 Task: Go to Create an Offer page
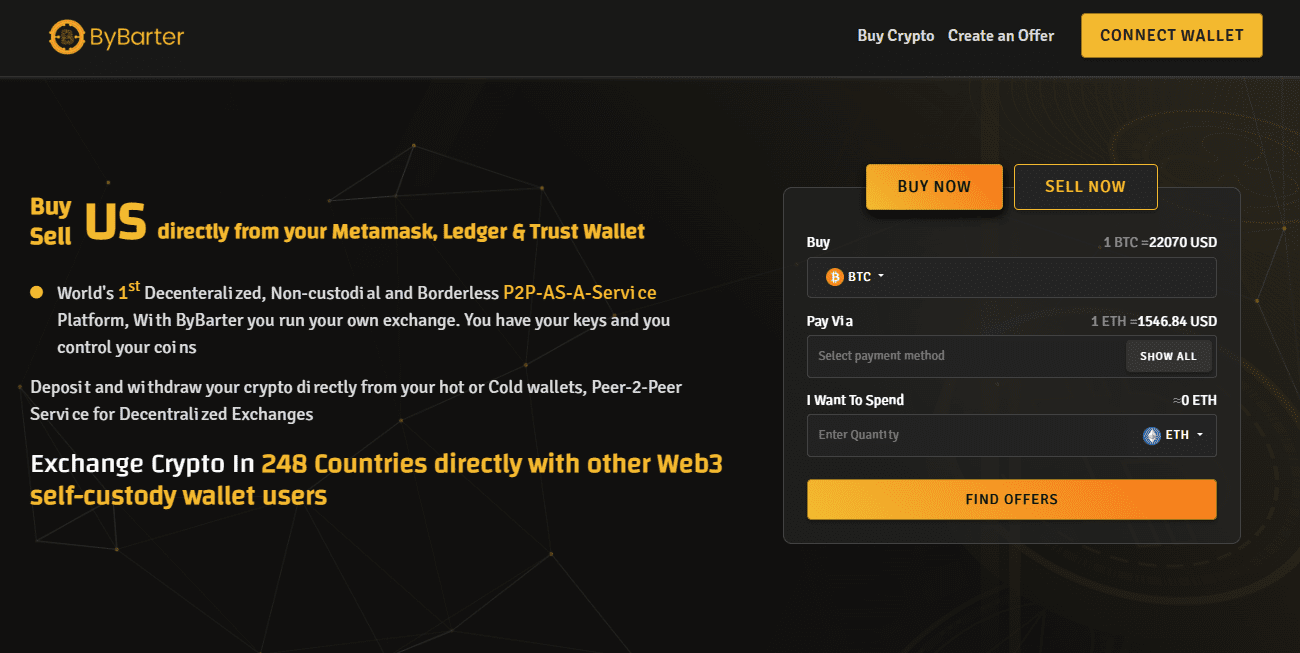pos(1000,36)
